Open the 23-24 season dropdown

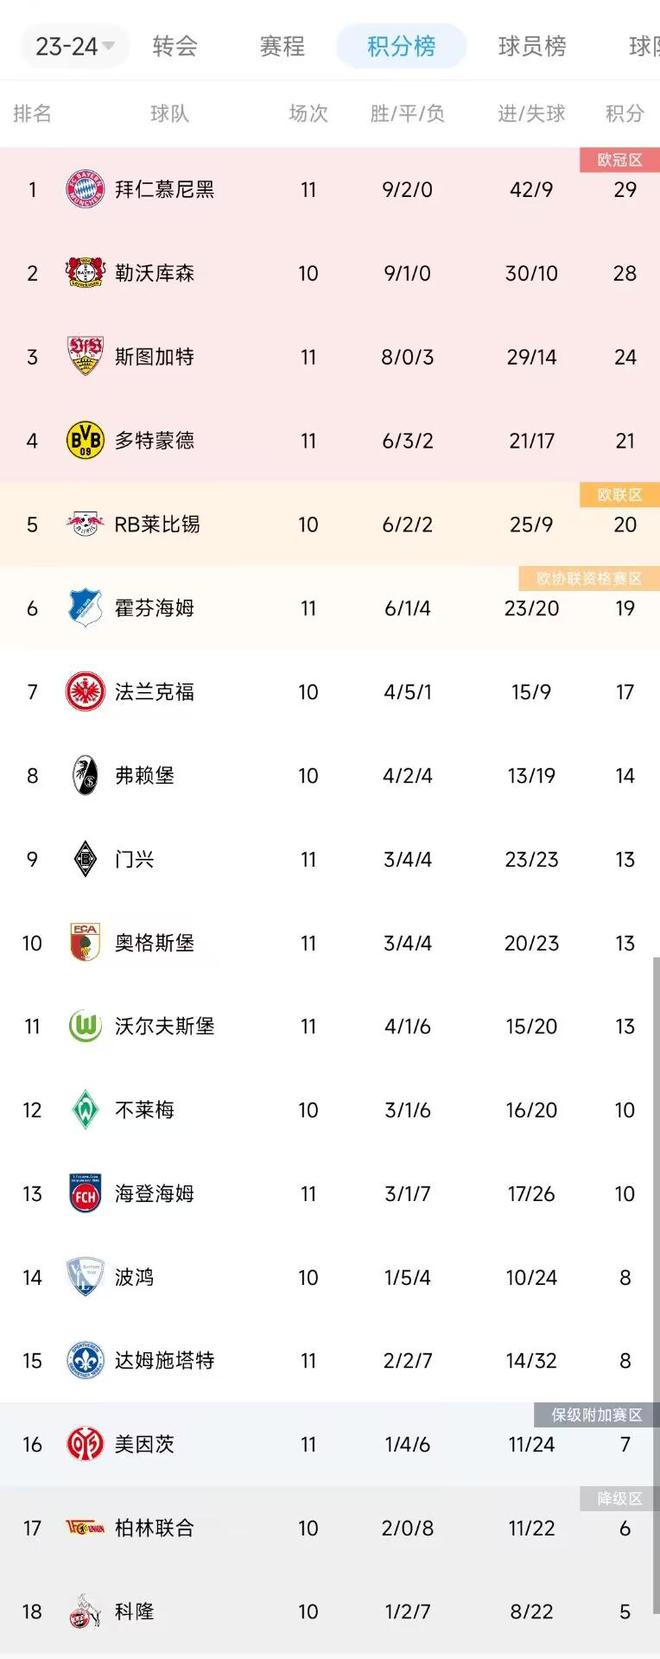[x=75, y=46]
